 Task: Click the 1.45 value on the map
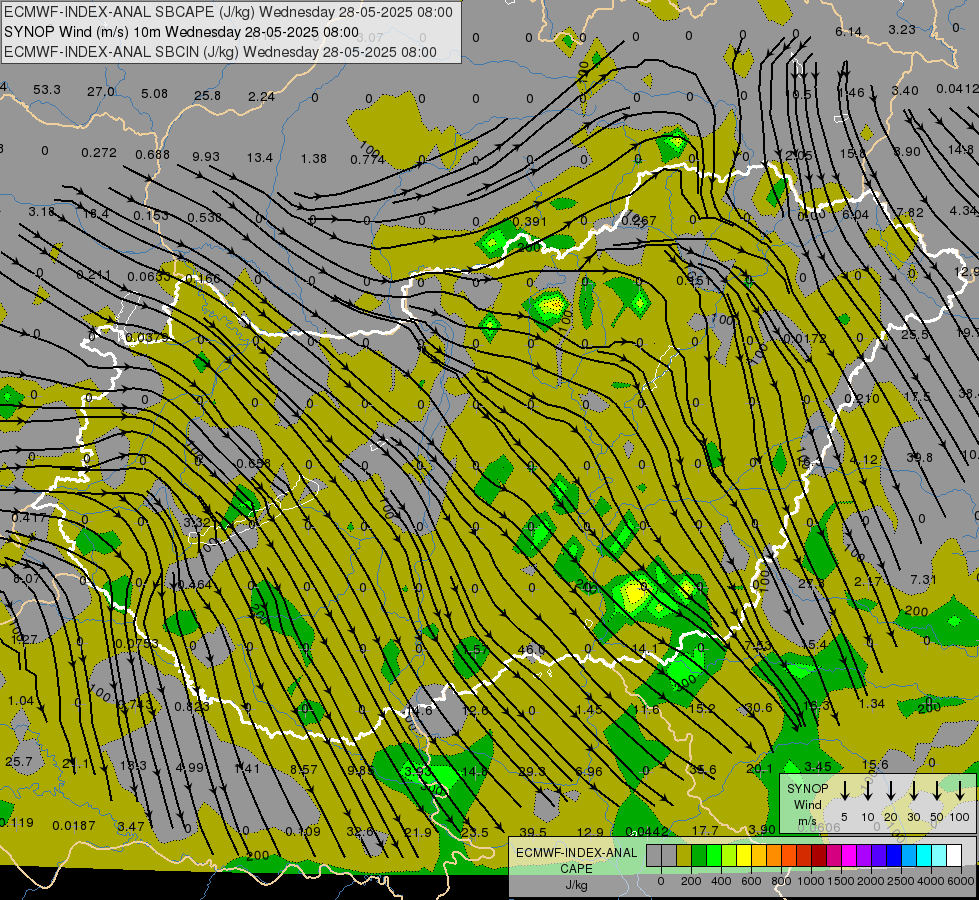point(589,710)
